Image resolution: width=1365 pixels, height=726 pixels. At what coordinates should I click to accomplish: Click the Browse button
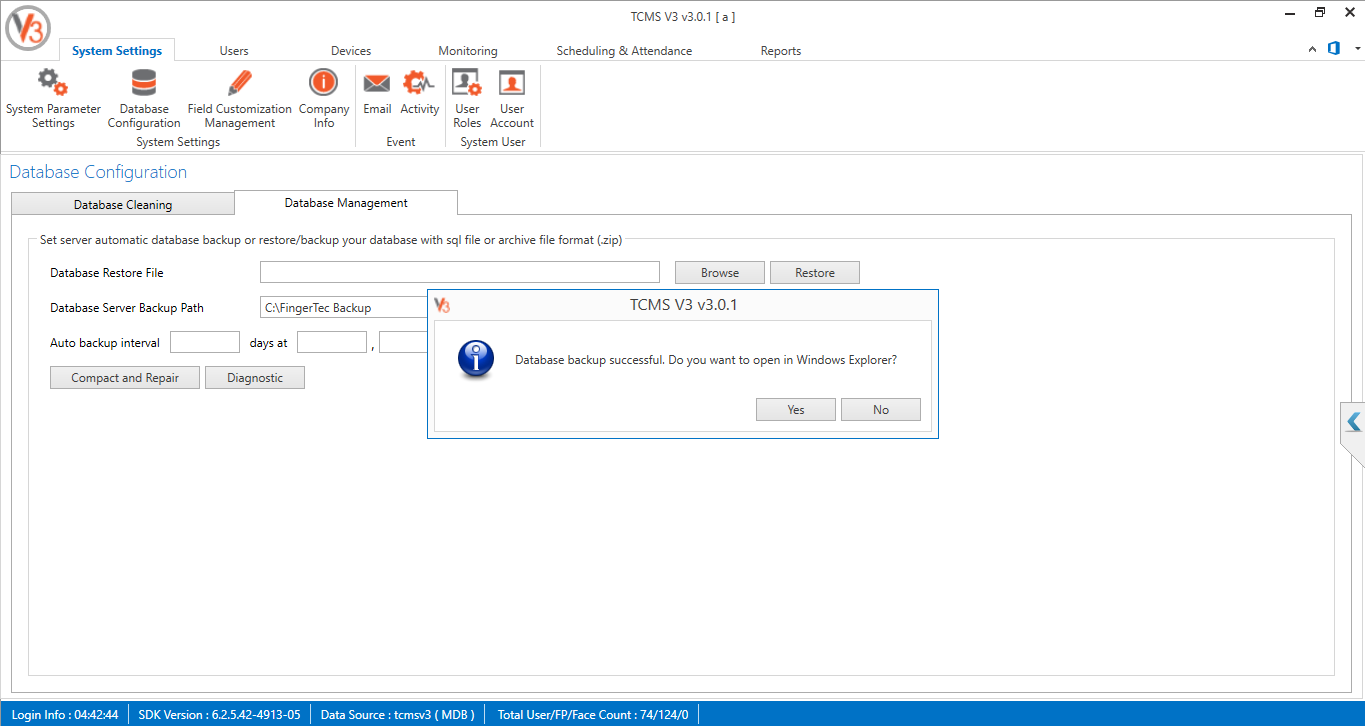point(720,273)
